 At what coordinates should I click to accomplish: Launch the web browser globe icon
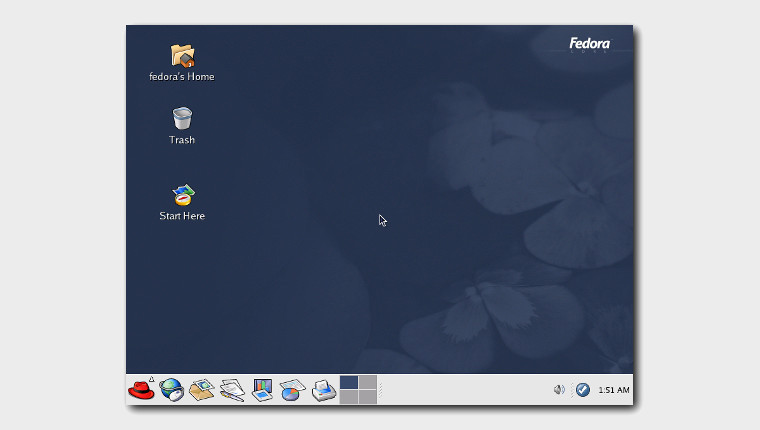172,390
